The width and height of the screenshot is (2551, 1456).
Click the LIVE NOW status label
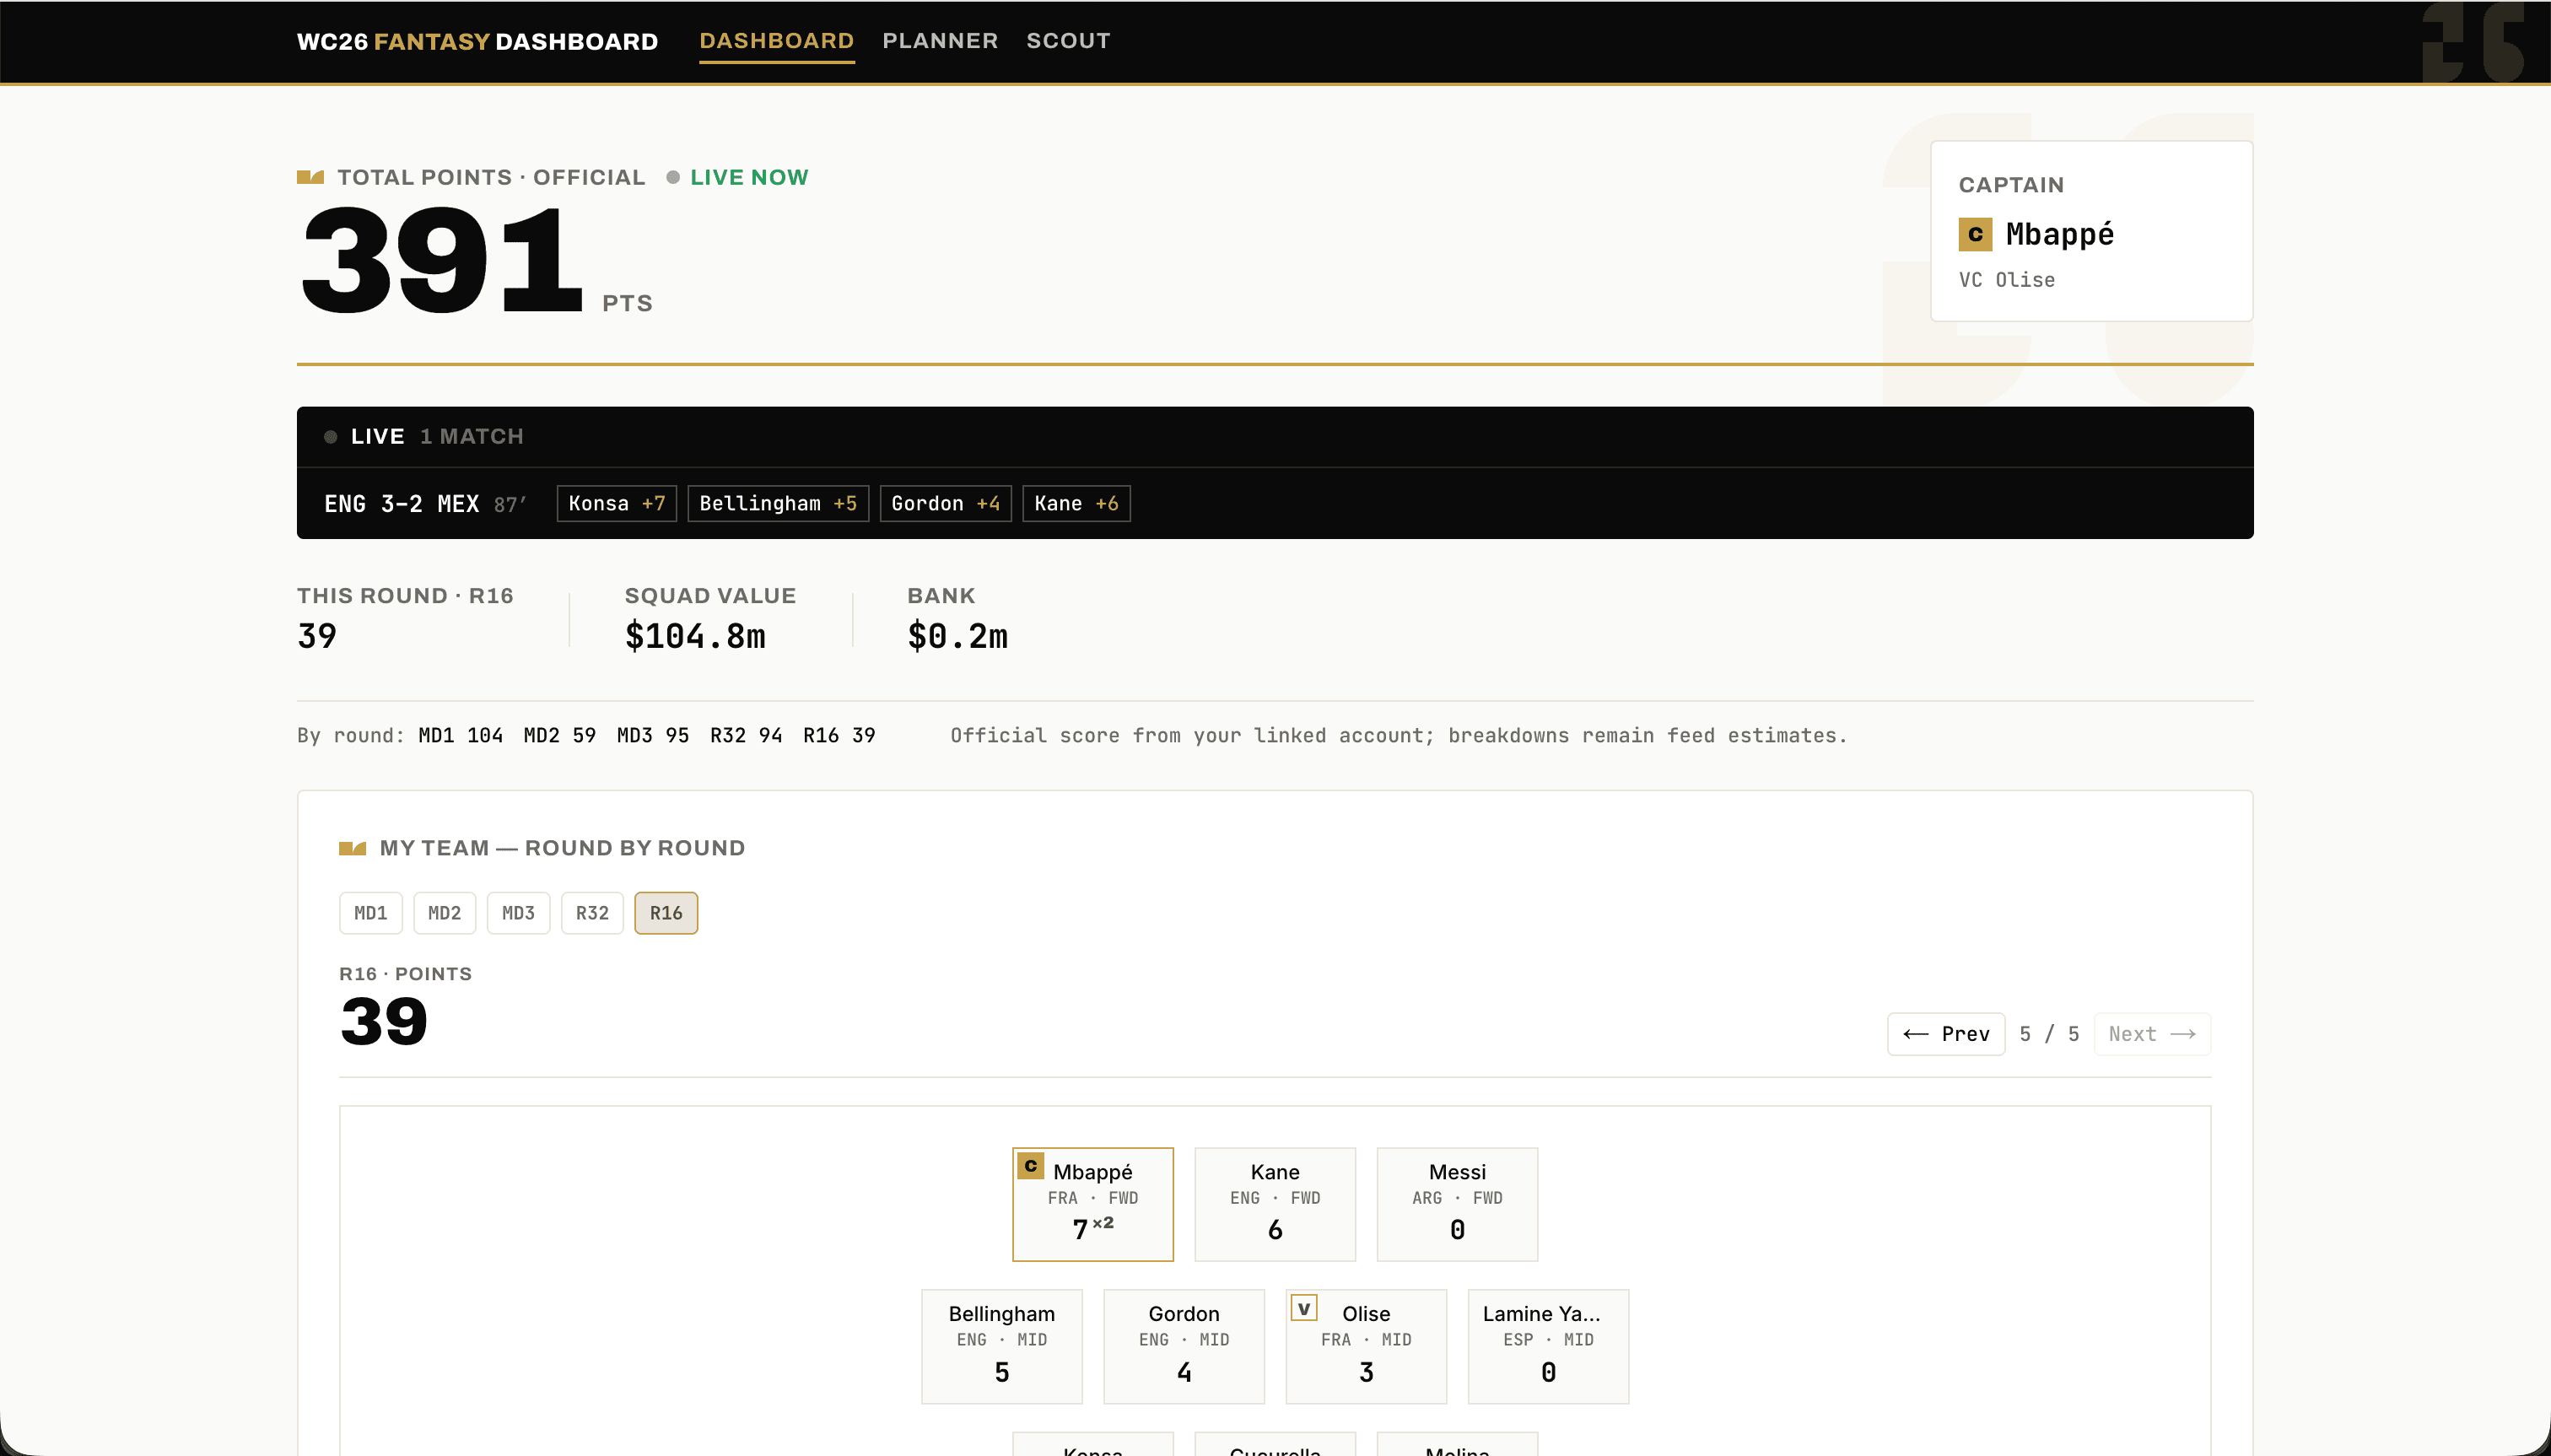pyautogui.click(x=749, y=177)
